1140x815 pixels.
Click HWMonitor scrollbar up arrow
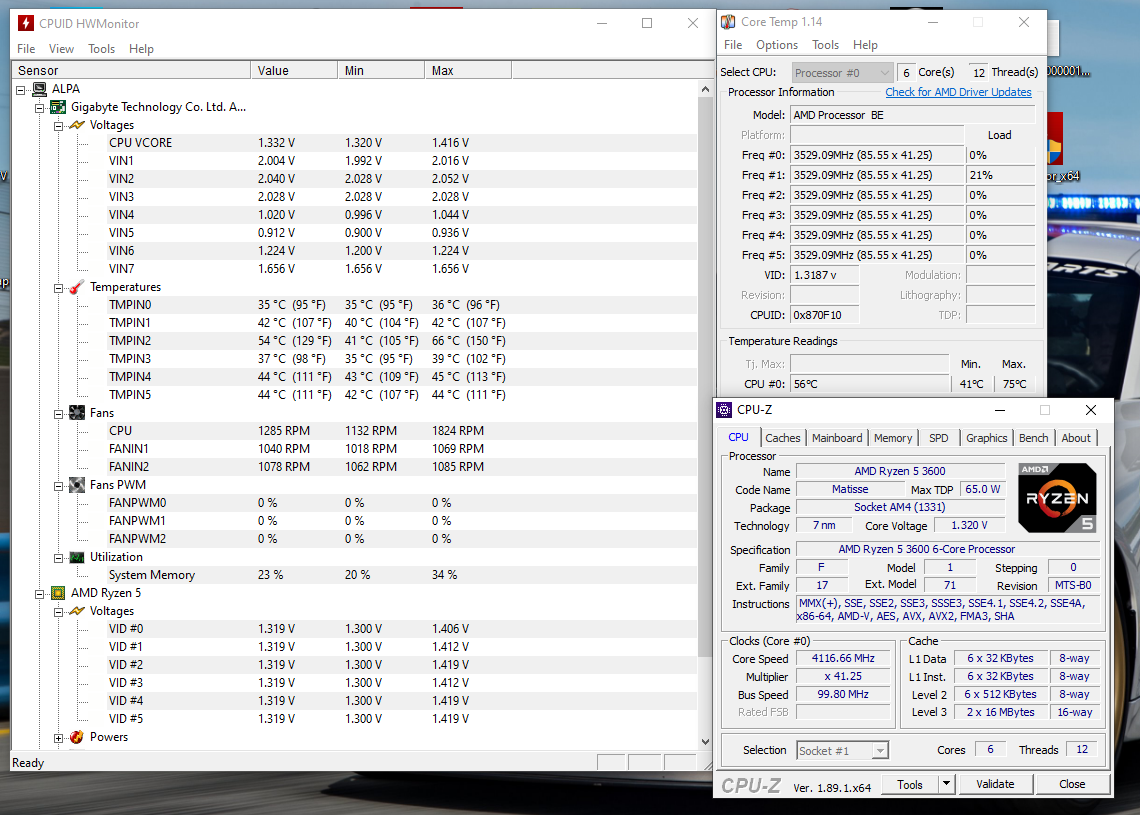tap(705, 89)
